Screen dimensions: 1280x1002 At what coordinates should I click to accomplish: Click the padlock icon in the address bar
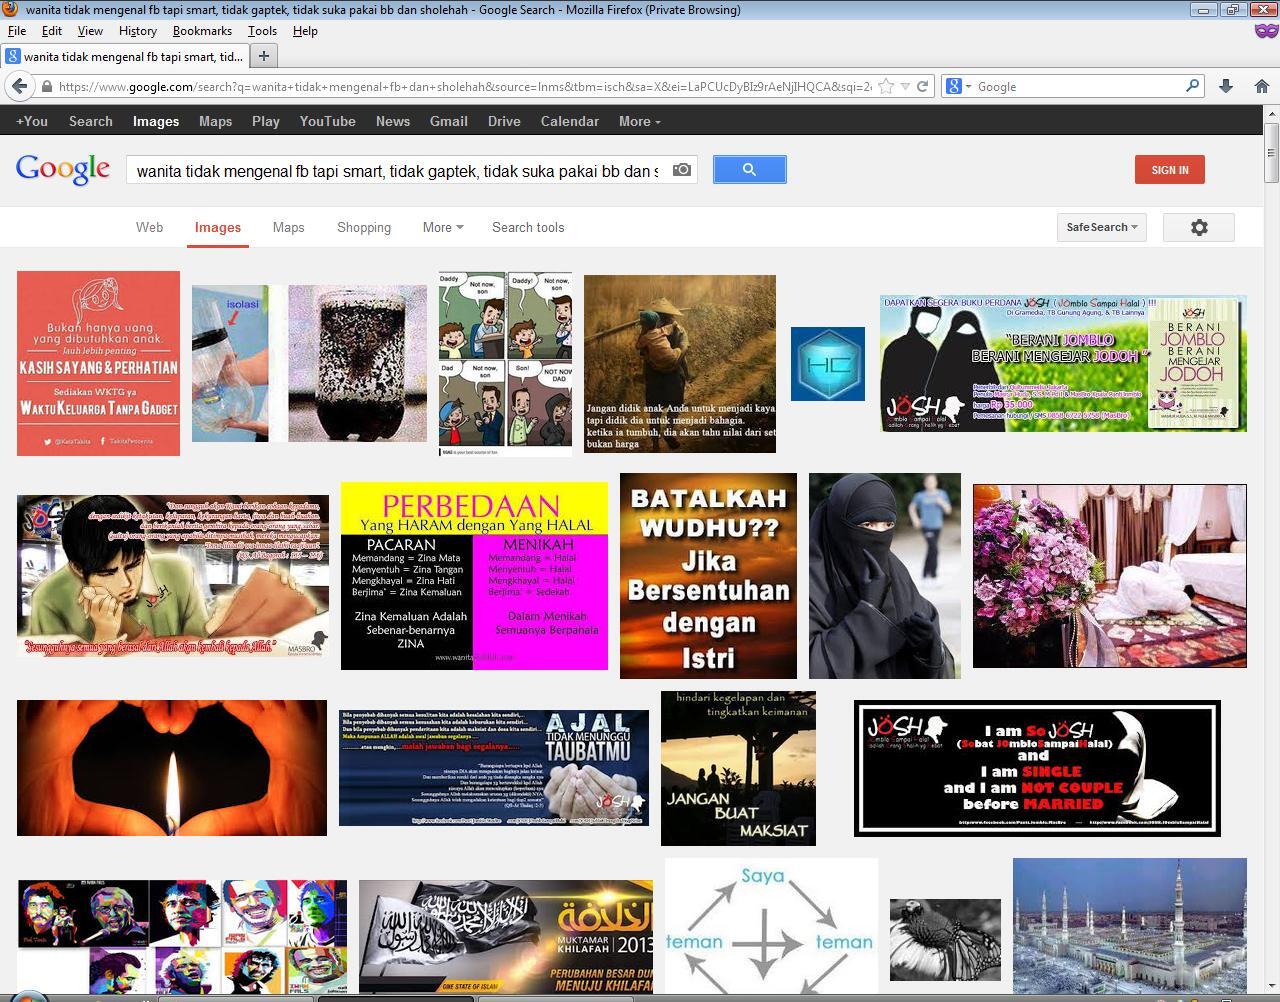pos(46,87)
